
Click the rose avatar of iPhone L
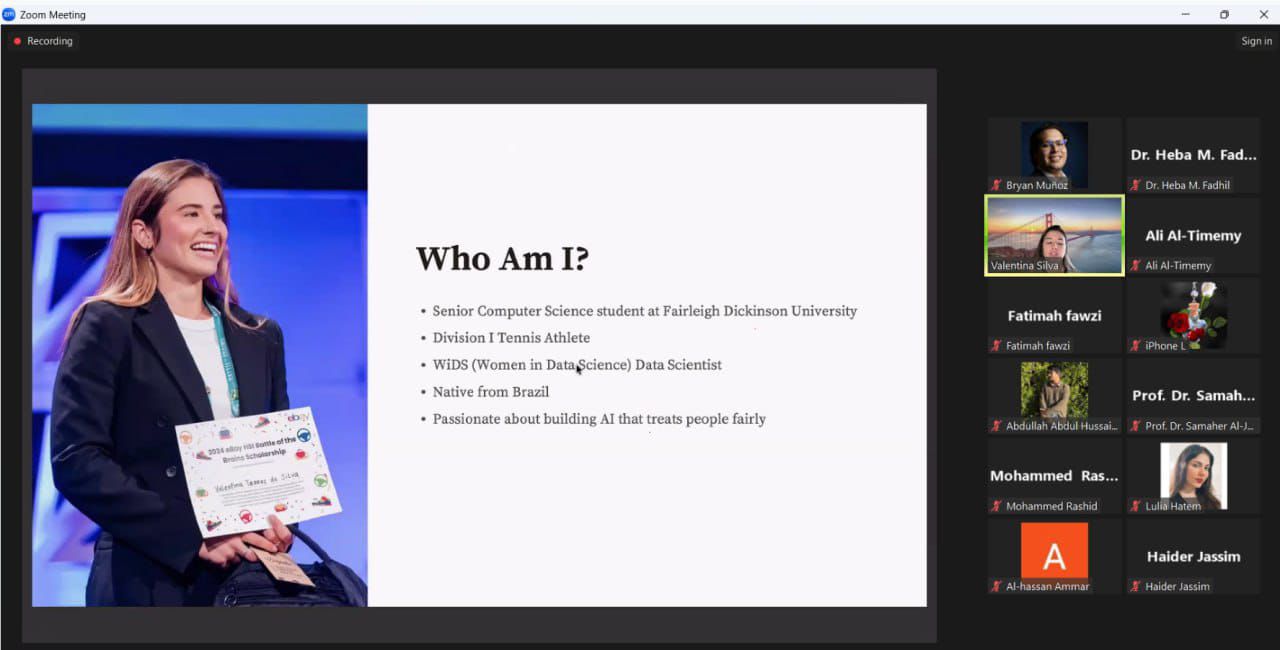point(1193,312)
